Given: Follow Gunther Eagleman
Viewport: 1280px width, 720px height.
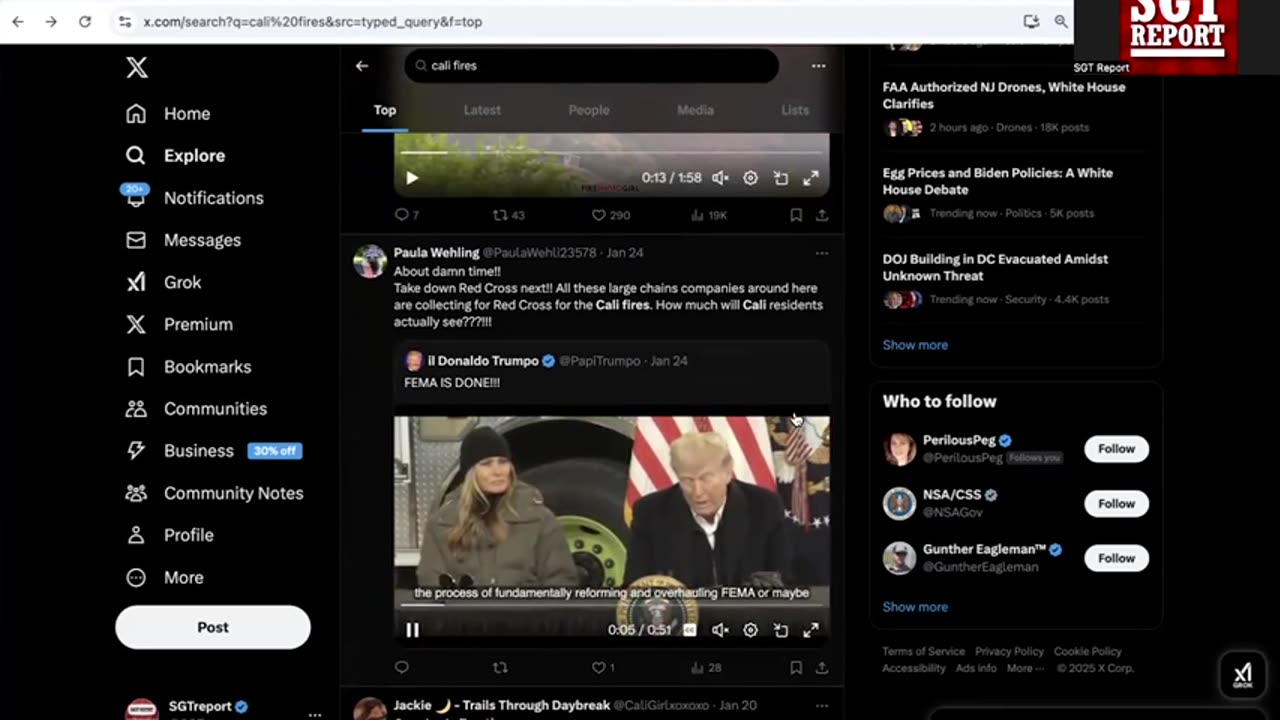Looking at the screenshot, I should click(x=1116, y=558).
